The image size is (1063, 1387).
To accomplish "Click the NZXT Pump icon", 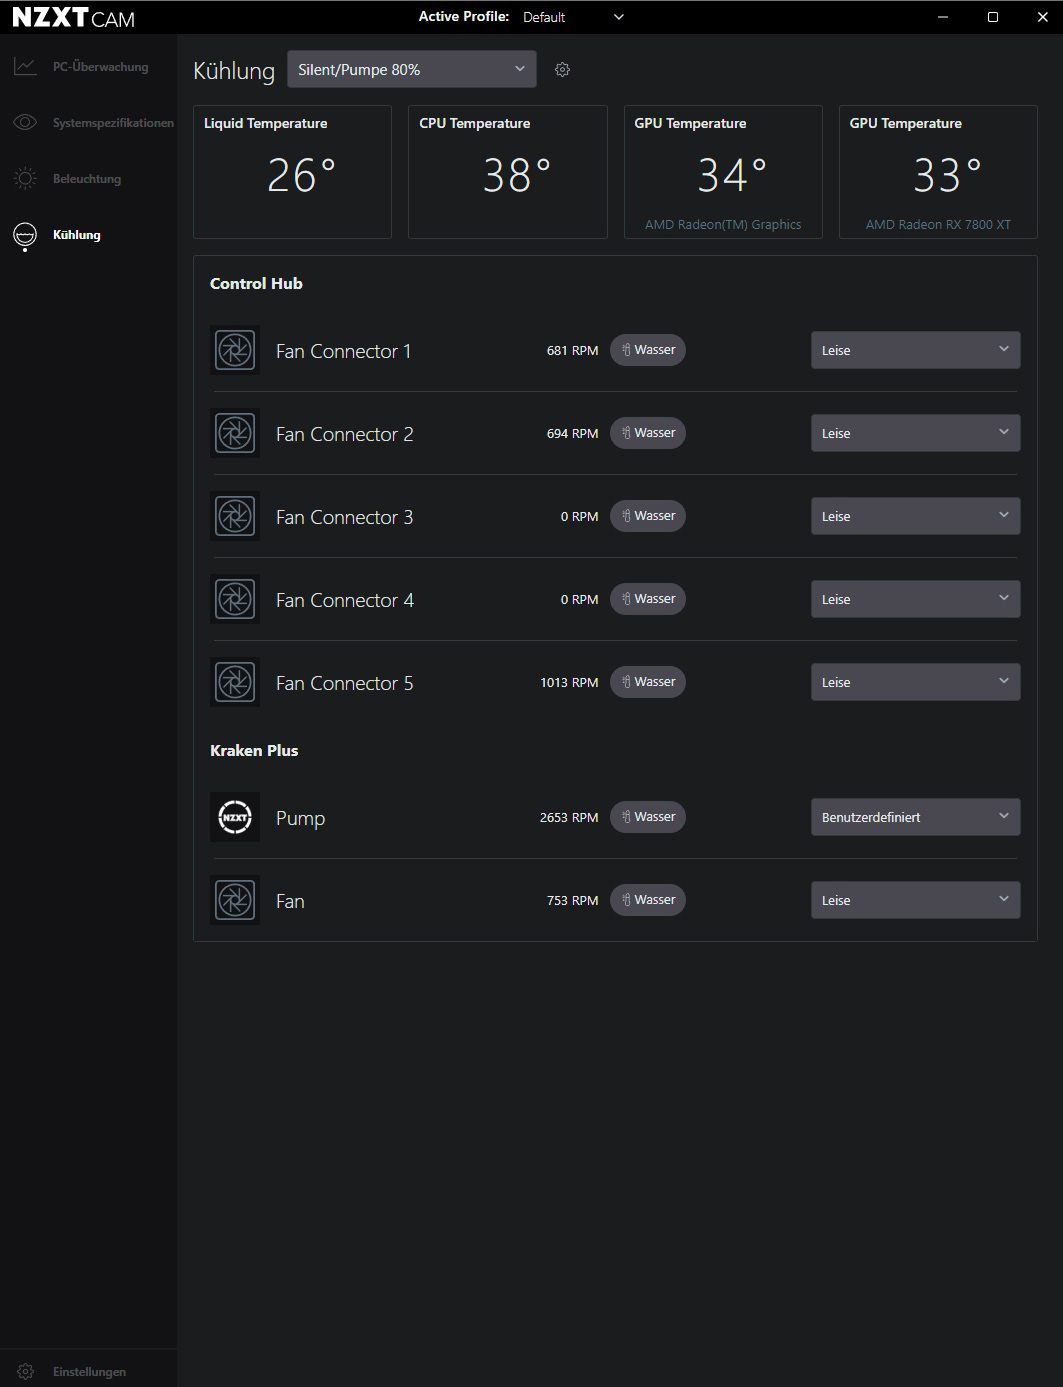I will [x=235, y=817].
